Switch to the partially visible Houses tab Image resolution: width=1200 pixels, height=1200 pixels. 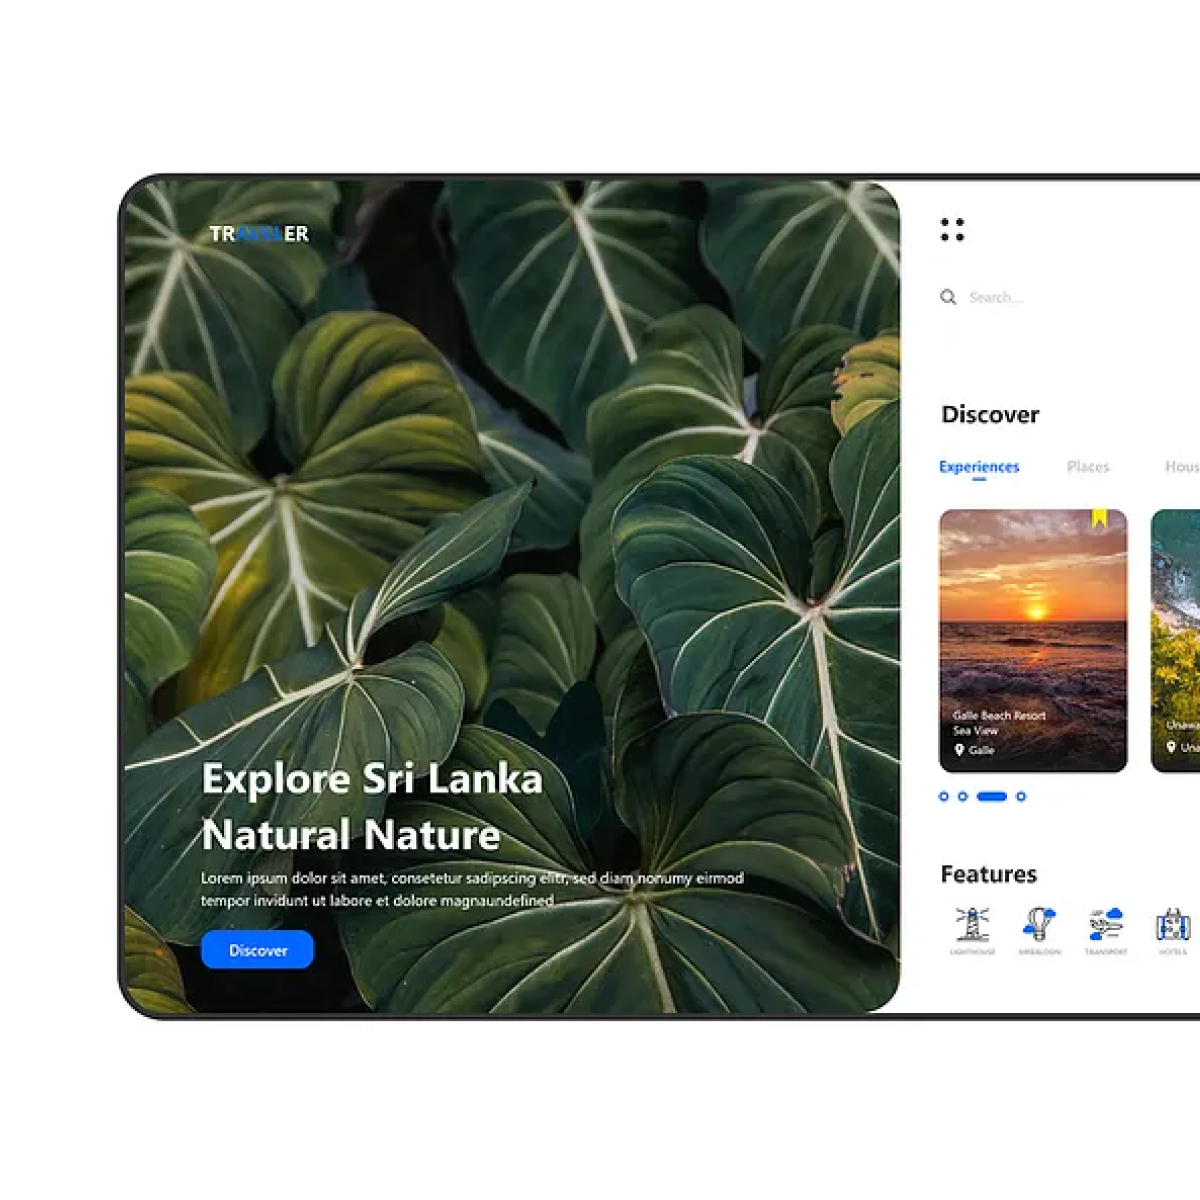click(x=1182, y=467)
